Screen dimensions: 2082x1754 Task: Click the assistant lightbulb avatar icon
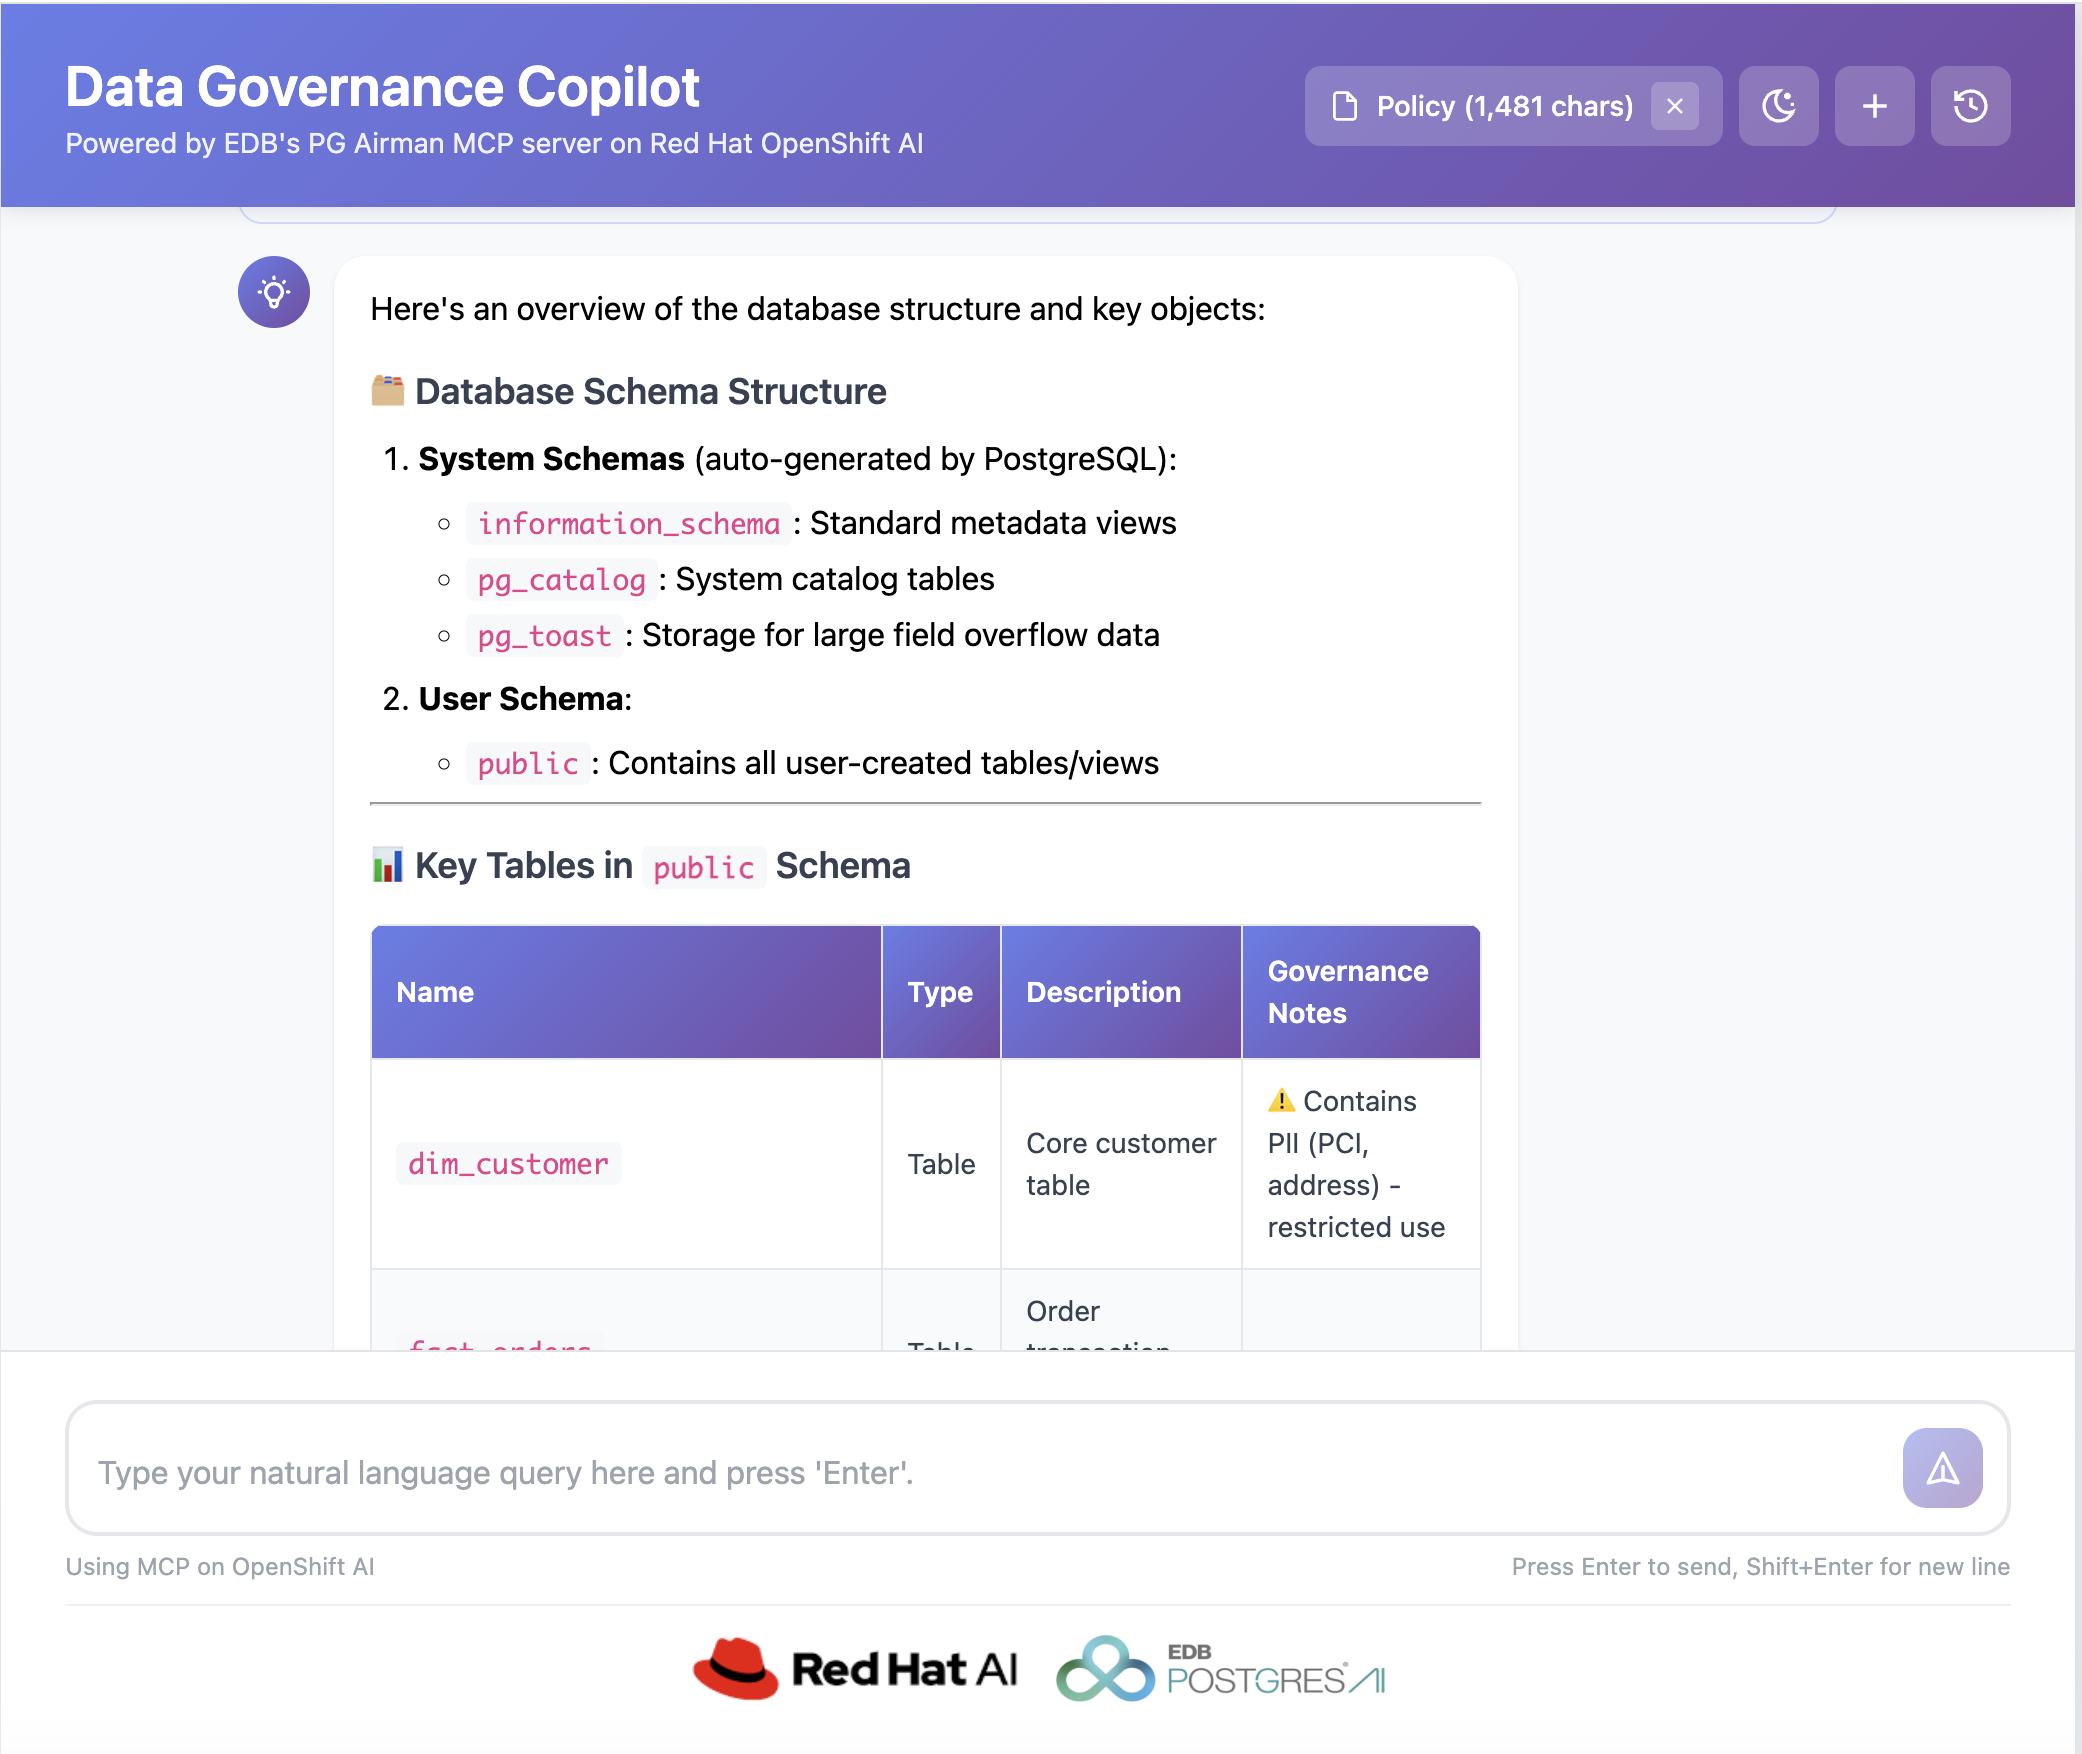[x=274, y=292]
